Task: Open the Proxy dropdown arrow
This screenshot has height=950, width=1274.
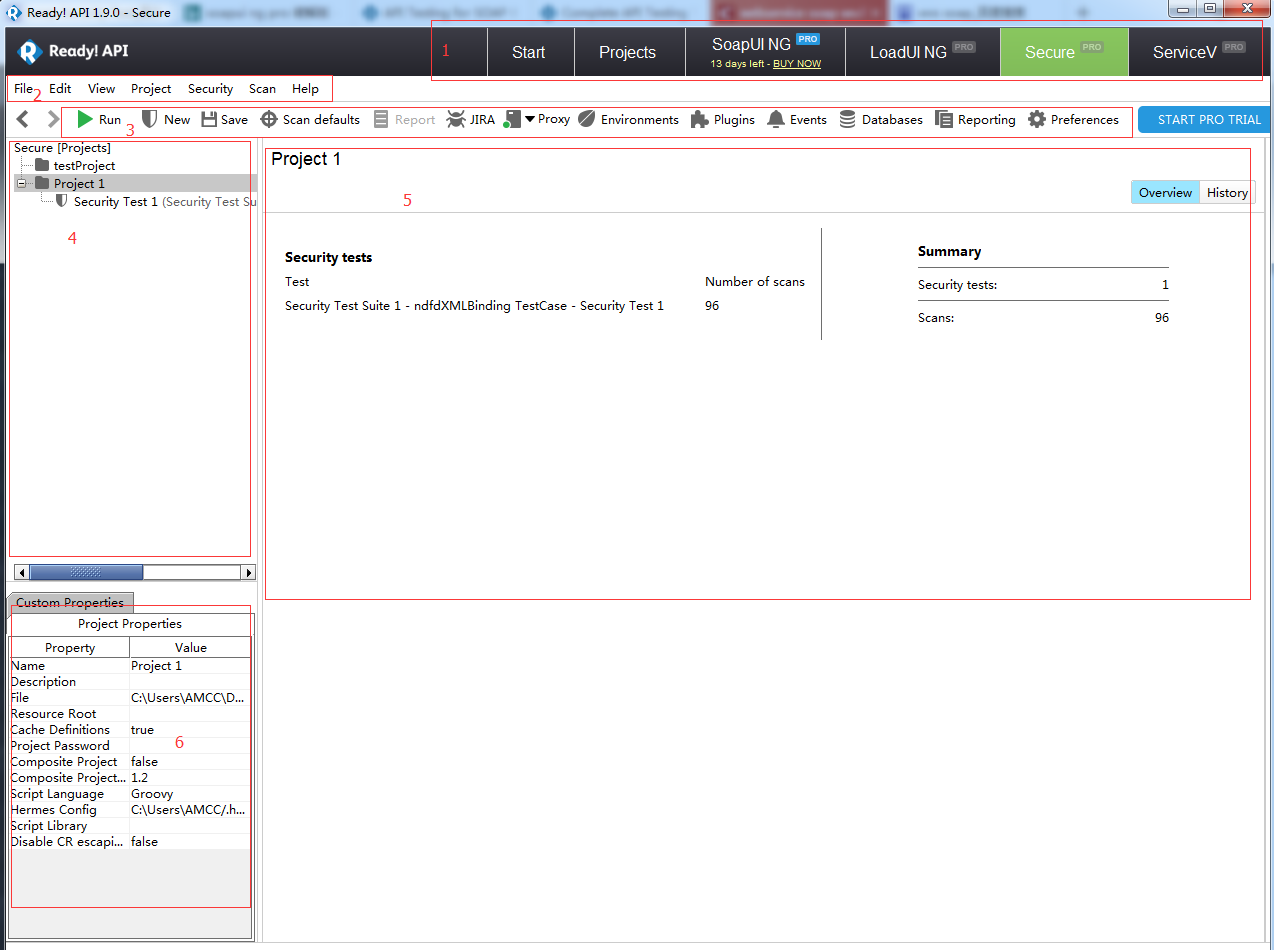Action: (530, 118)
